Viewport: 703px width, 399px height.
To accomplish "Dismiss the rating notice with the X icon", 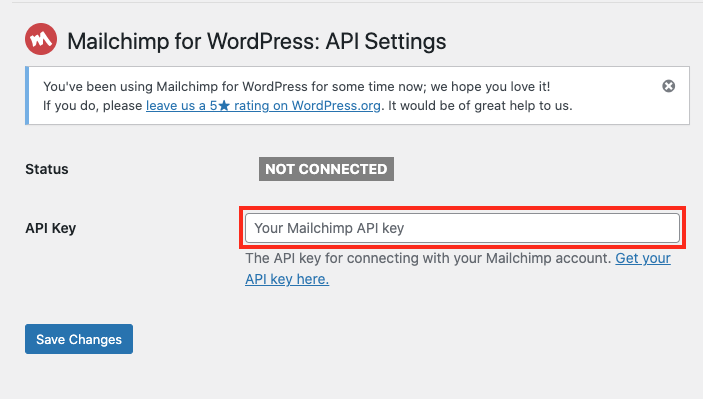I will 668,86.
